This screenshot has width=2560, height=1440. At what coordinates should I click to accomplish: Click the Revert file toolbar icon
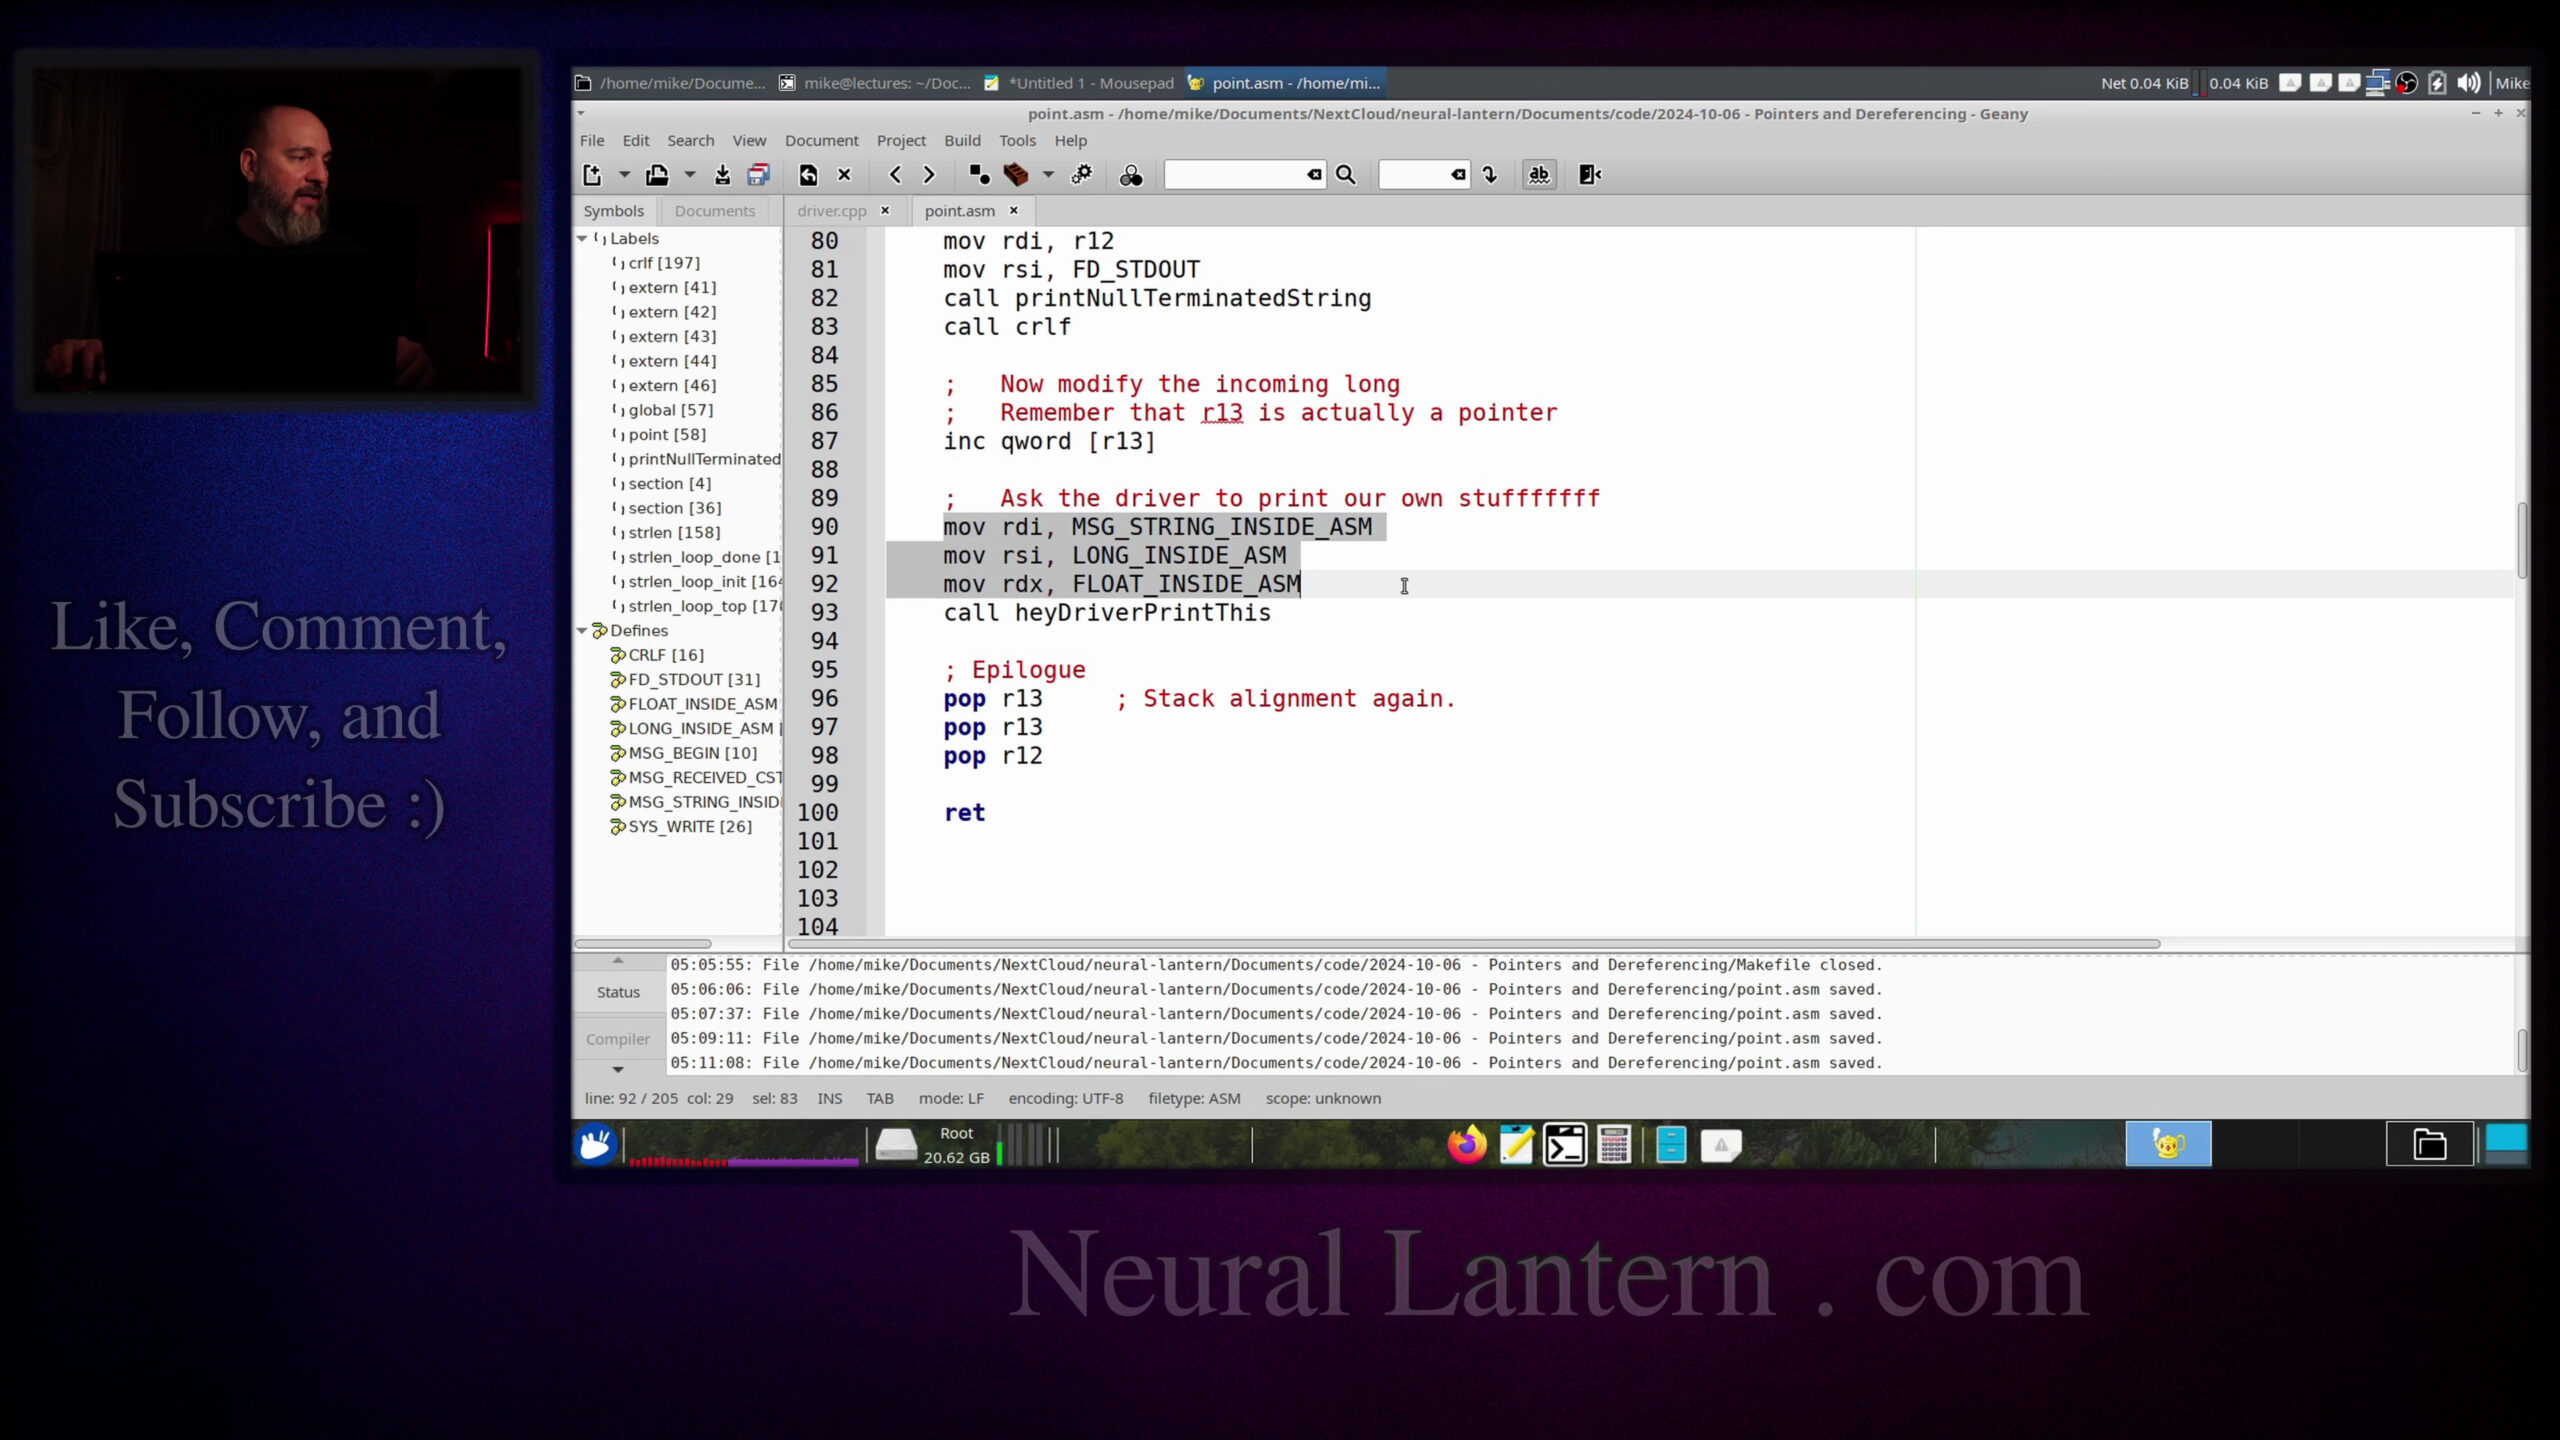click(808, 175)
